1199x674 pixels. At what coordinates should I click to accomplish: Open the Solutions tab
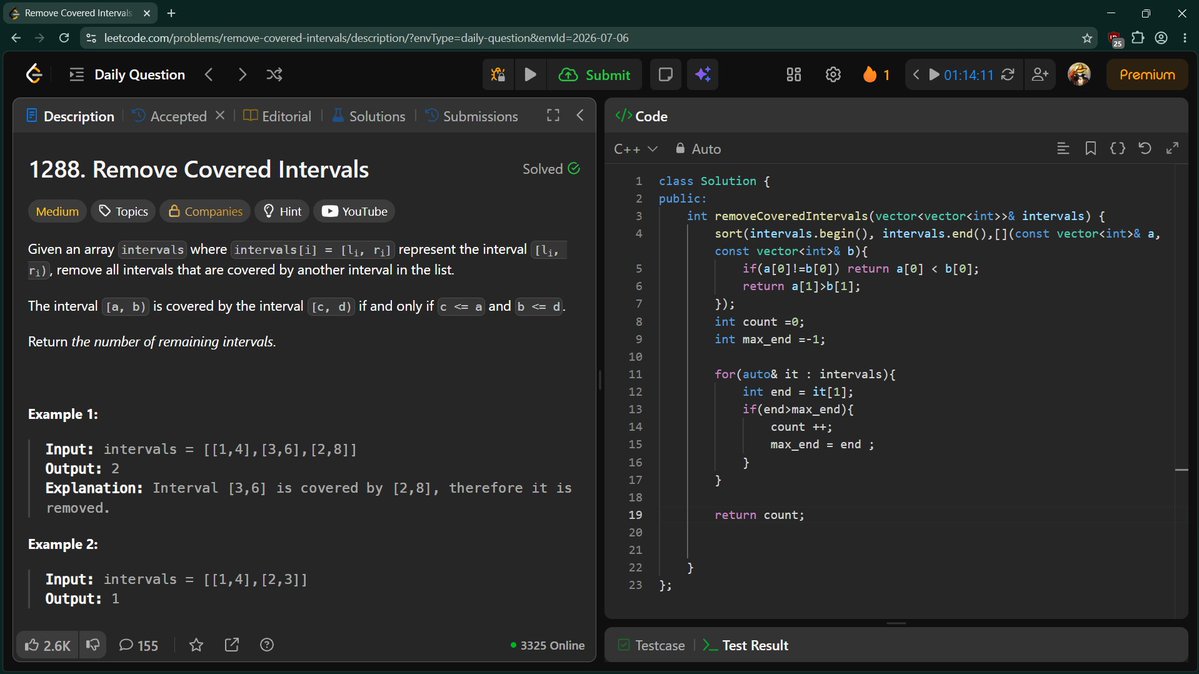(x=369, y=116)
